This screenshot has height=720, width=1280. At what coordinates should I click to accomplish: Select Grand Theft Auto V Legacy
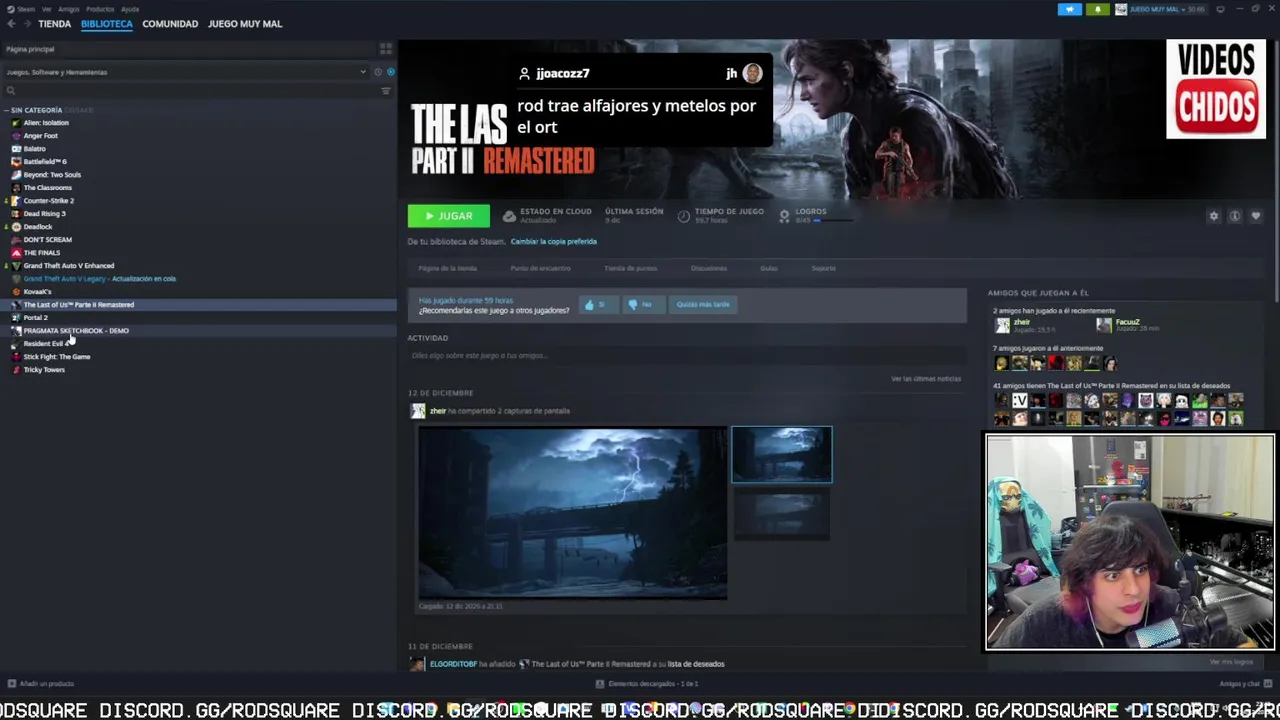99,279
